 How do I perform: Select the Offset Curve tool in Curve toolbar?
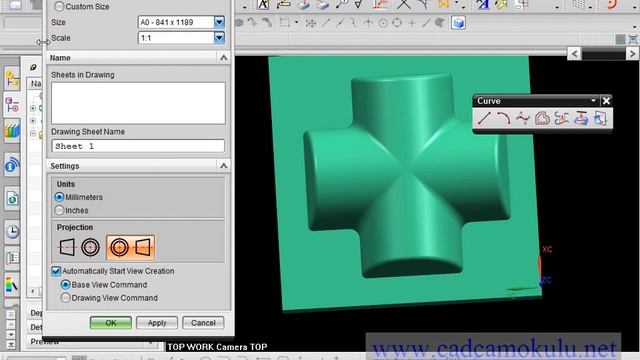click(x=542, y=119)
